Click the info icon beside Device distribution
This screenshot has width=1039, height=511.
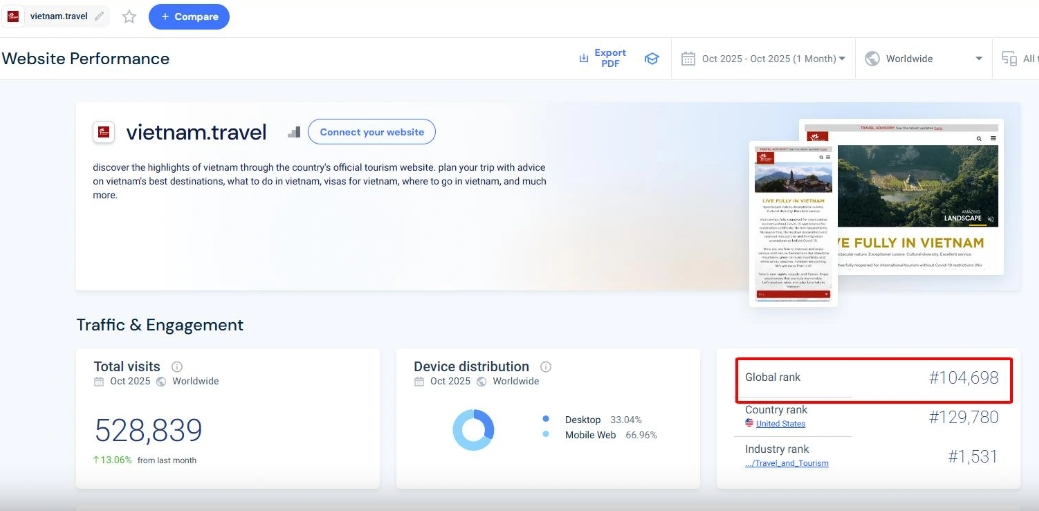(546, 367)
